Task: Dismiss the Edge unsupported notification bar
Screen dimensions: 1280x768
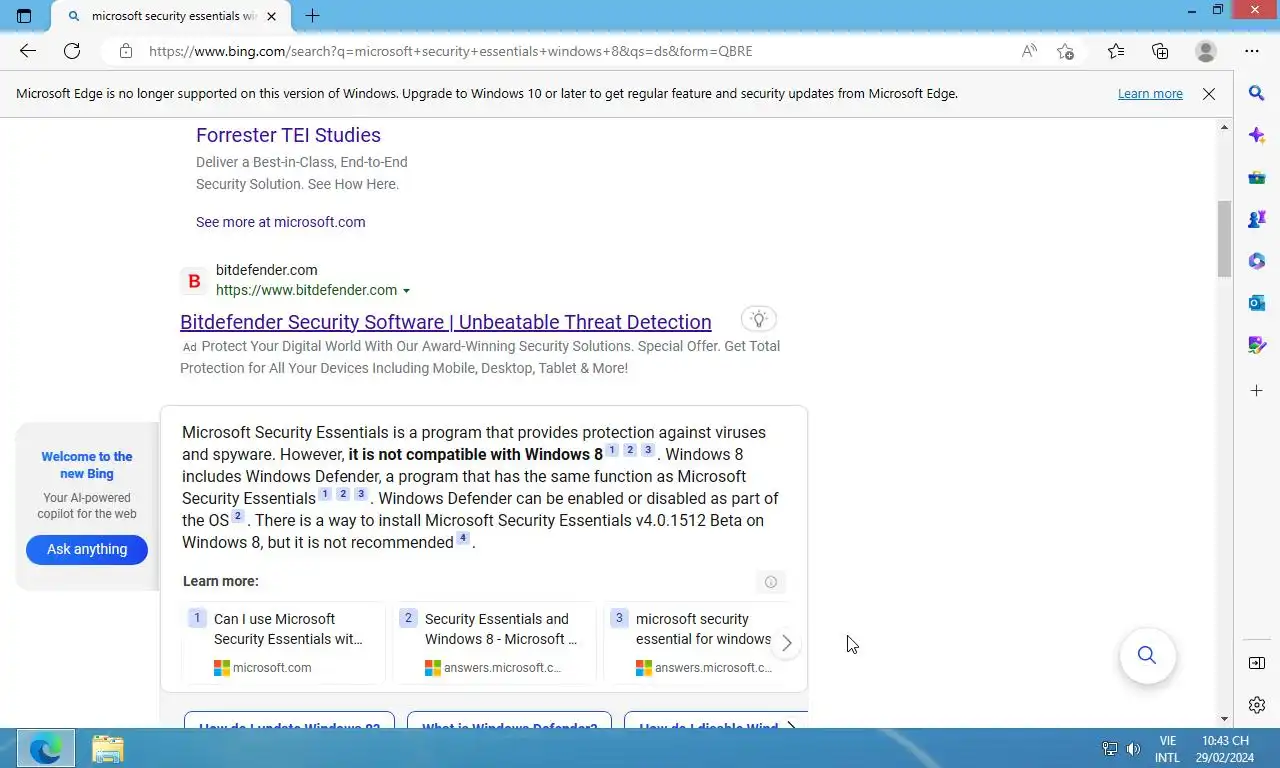Action: [1209, 94]
